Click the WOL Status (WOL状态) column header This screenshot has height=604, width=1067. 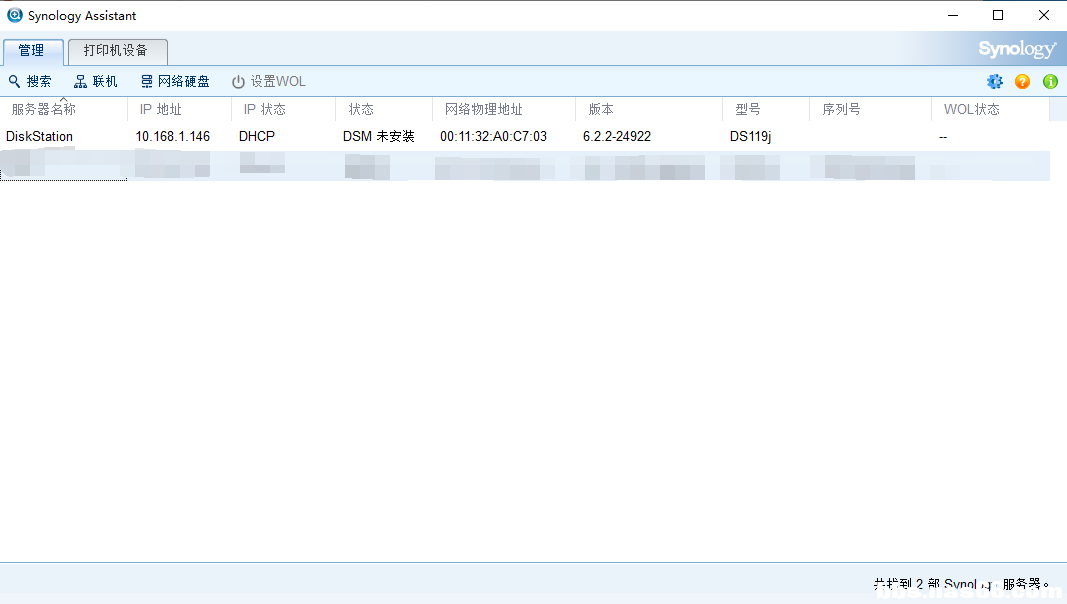coord(971,110)
